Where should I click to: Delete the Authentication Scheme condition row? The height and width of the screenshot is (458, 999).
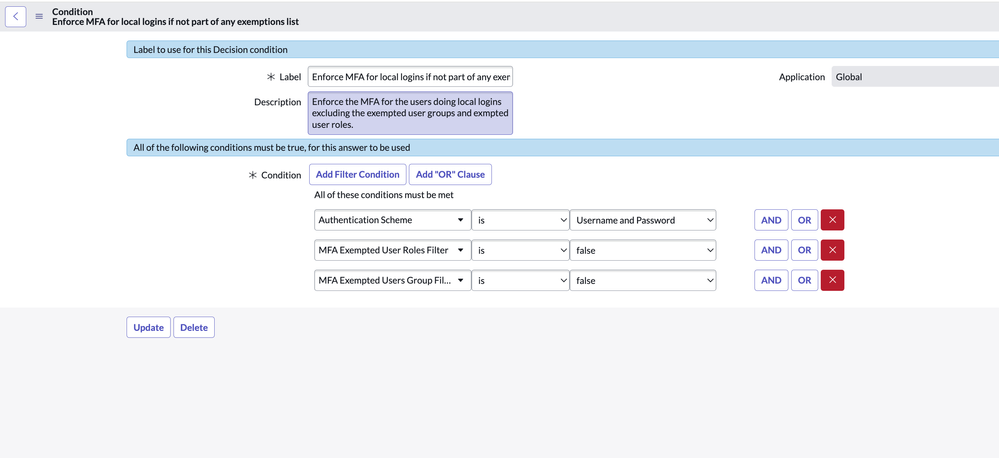pos(832,220)
